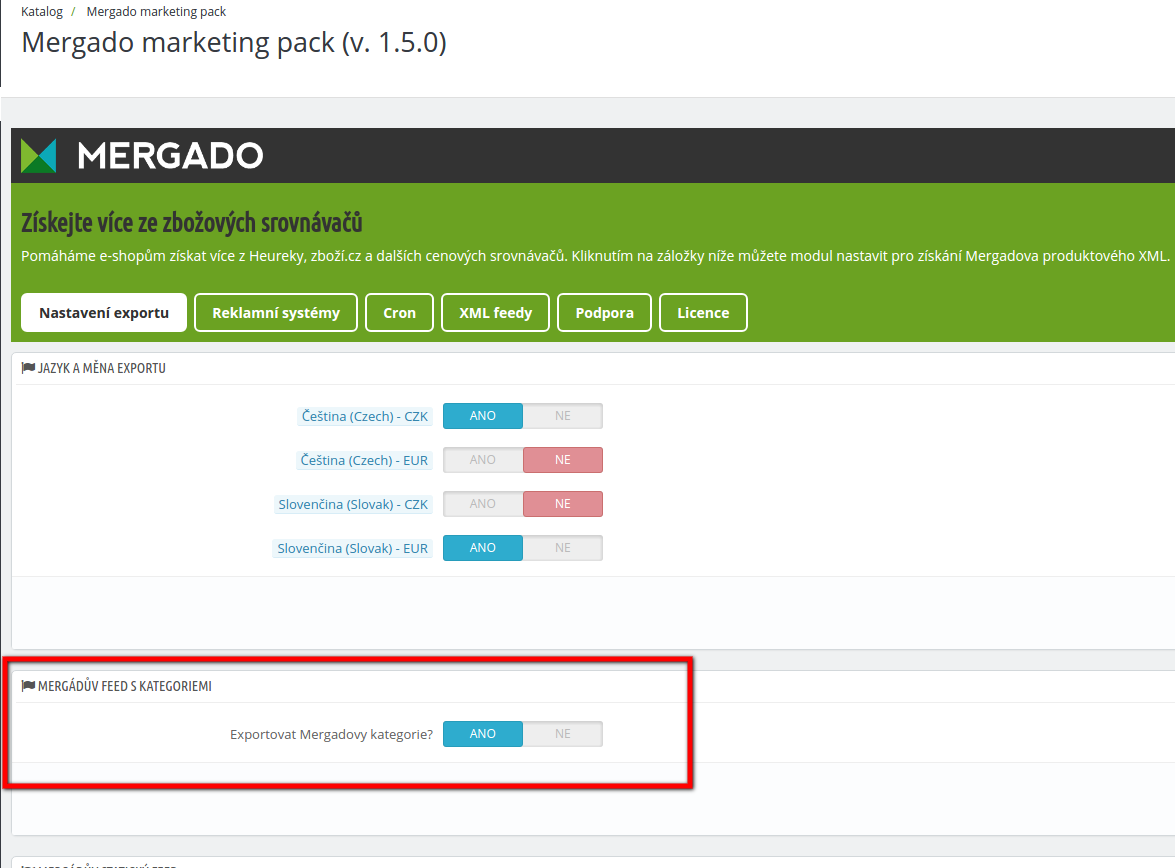1175x868 pixels.
Task: Open the Reklamní systémy tab
Action: tap(276, 313)
